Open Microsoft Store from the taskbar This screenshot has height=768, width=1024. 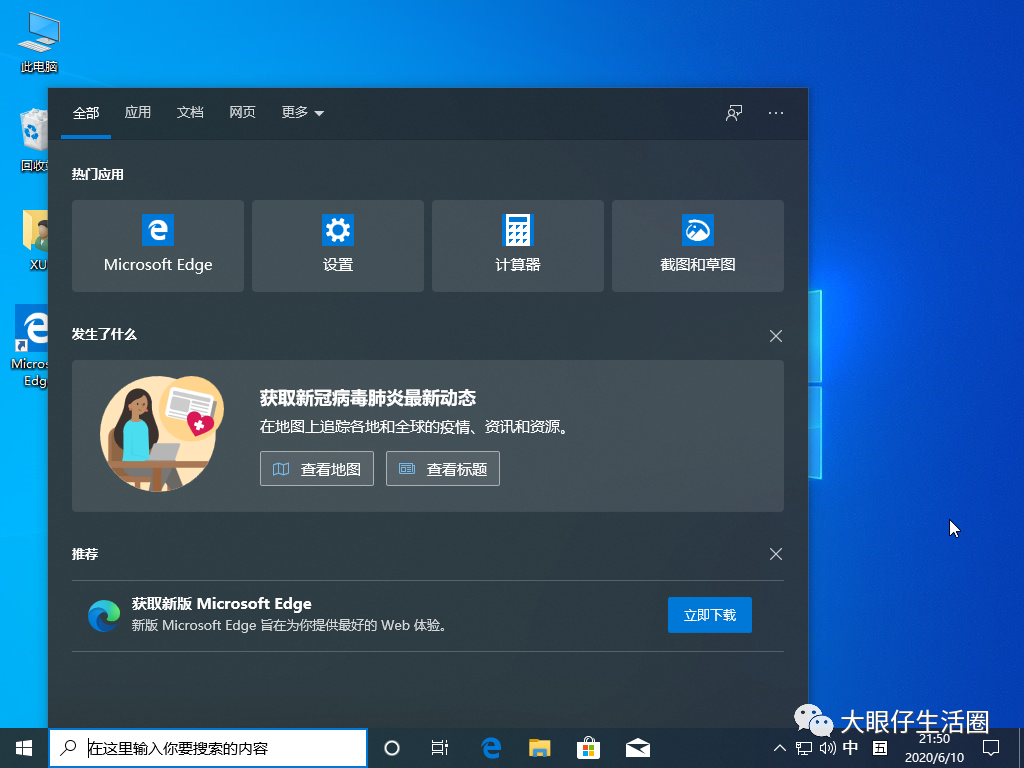[588, 748]
